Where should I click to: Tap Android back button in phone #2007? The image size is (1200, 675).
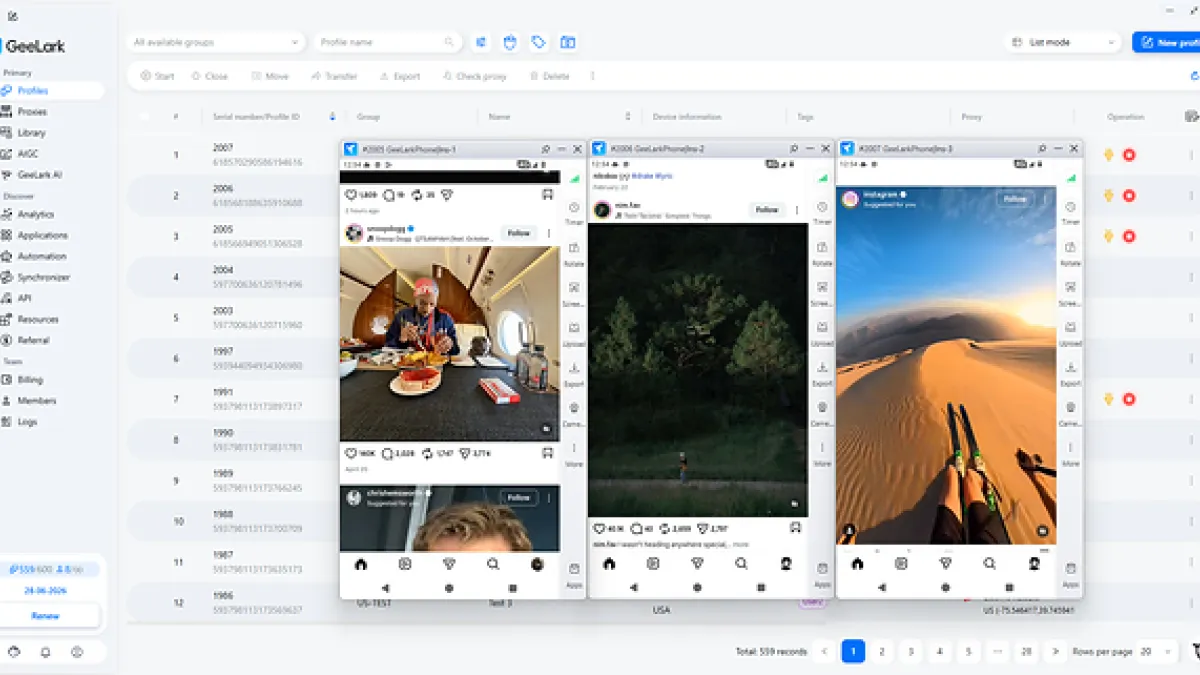click(882, 588)
